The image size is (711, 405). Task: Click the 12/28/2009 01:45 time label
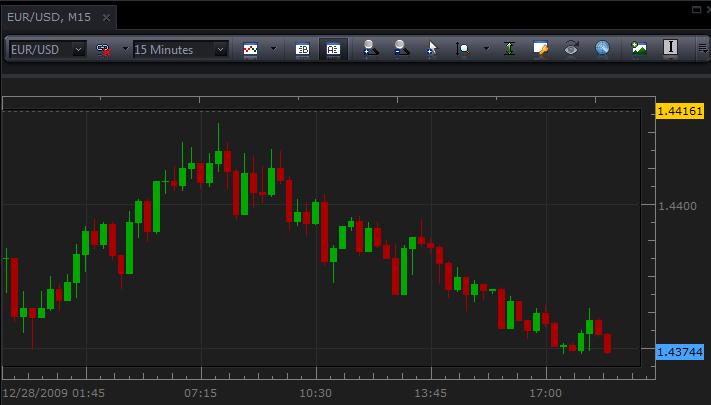54,393
